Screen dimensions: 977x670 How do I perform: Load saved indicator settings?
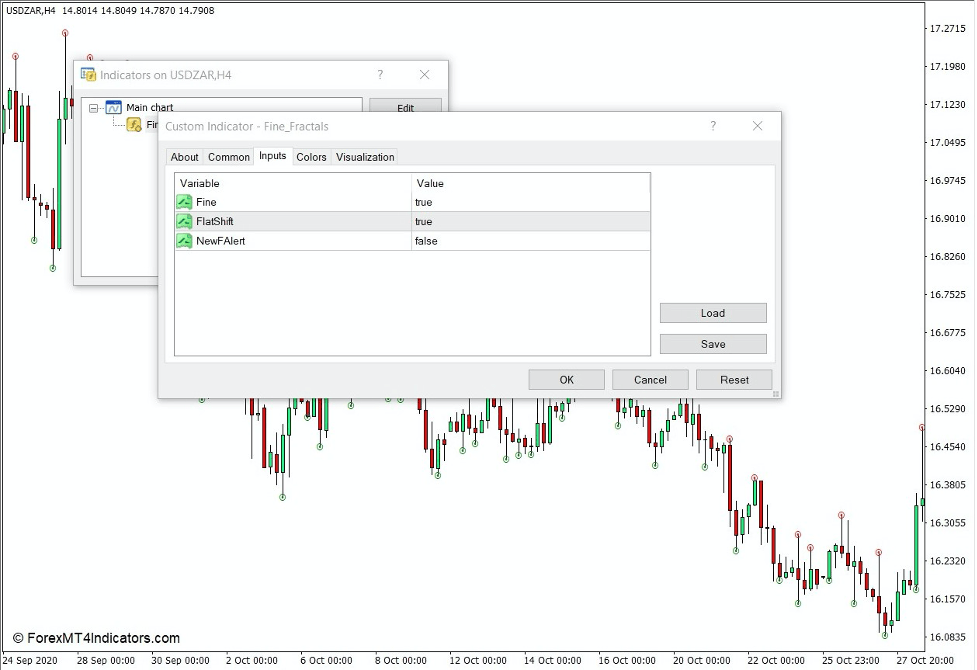[x=712, y=313]
